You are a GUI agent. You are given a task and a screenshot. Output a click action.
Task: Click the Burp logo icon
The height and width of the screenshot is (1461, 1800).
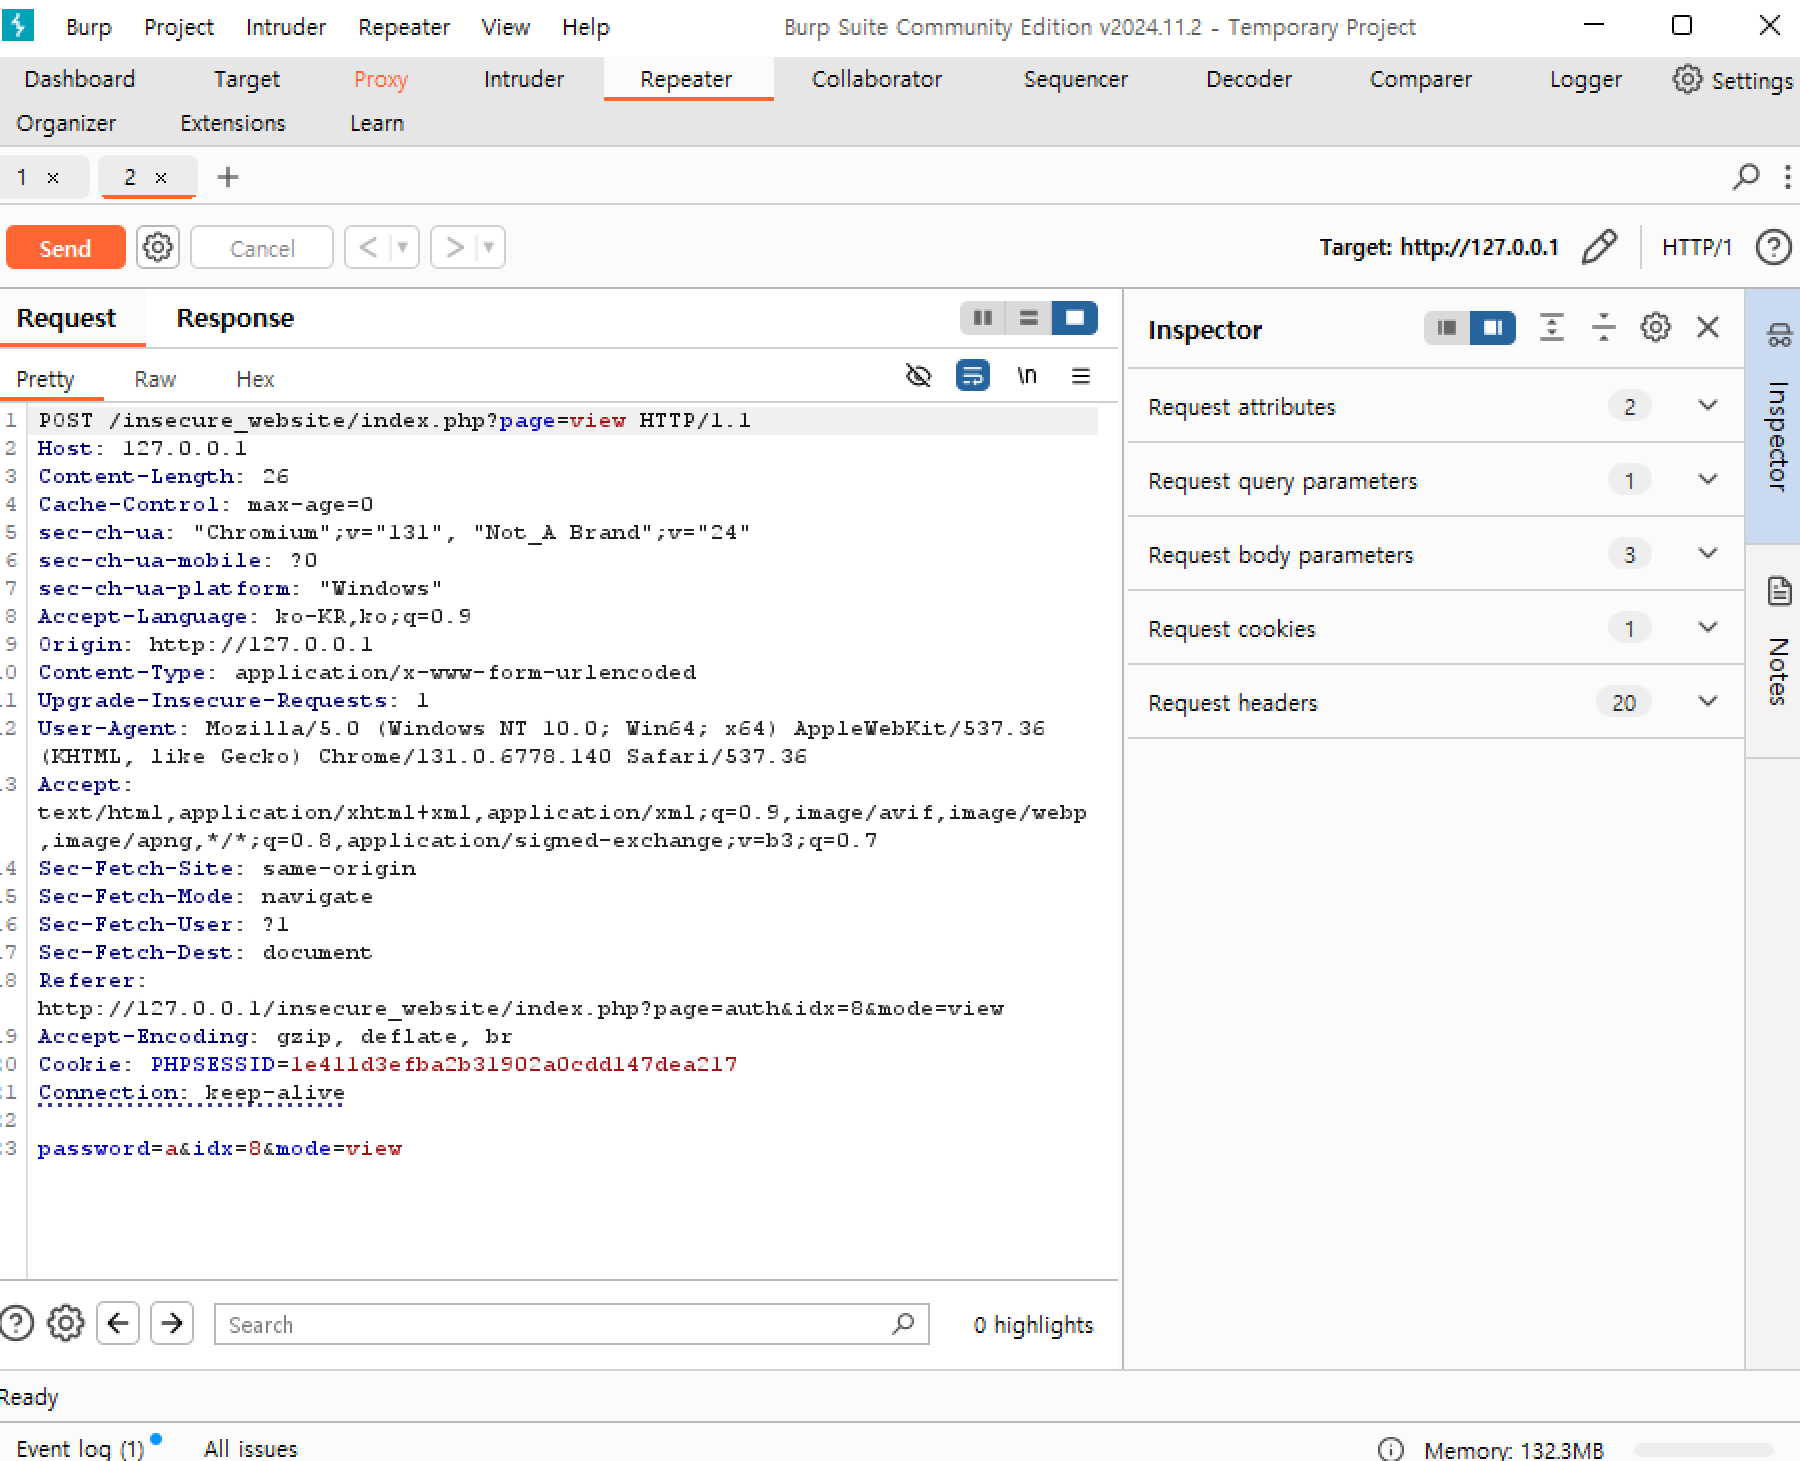tap(18, 25)
